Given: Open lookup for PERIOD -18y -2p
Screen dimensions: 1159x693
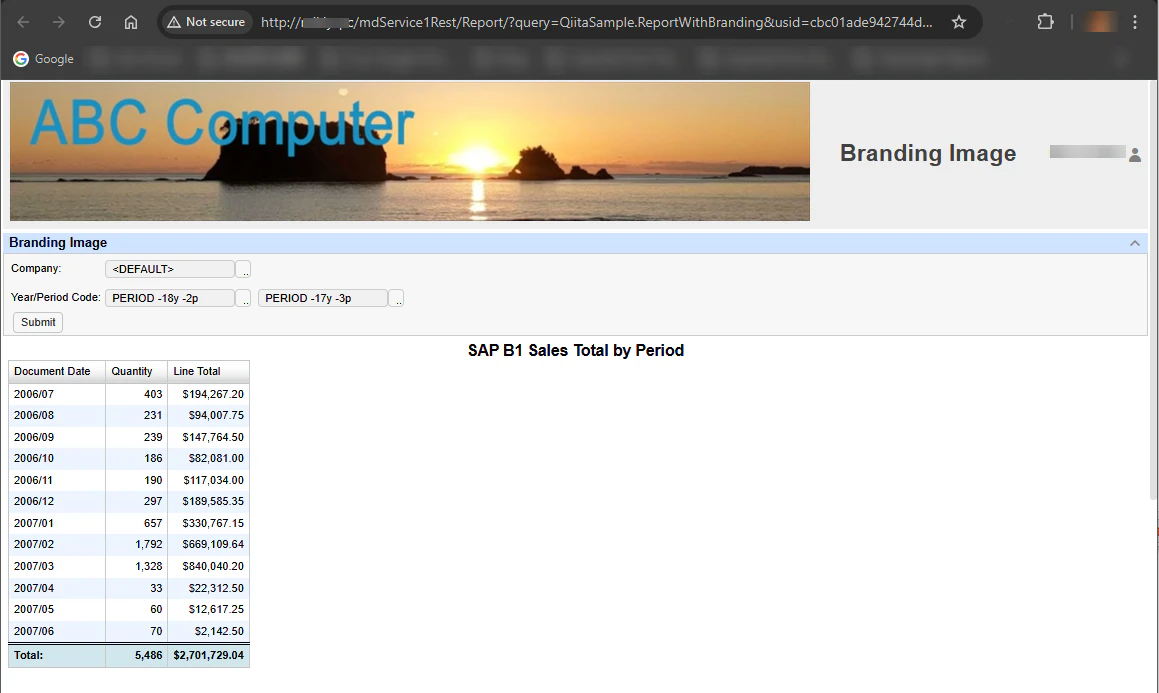Looking at the screenshot, I should pyautogui.click(x=243, y=298).
